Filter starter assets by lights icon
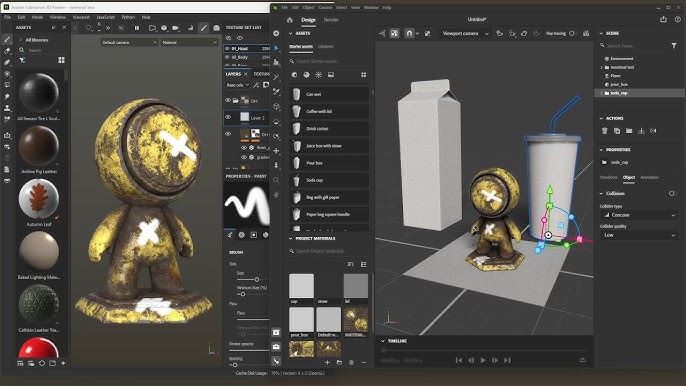Viewport: 686px width, 386px height. [318, 75]
